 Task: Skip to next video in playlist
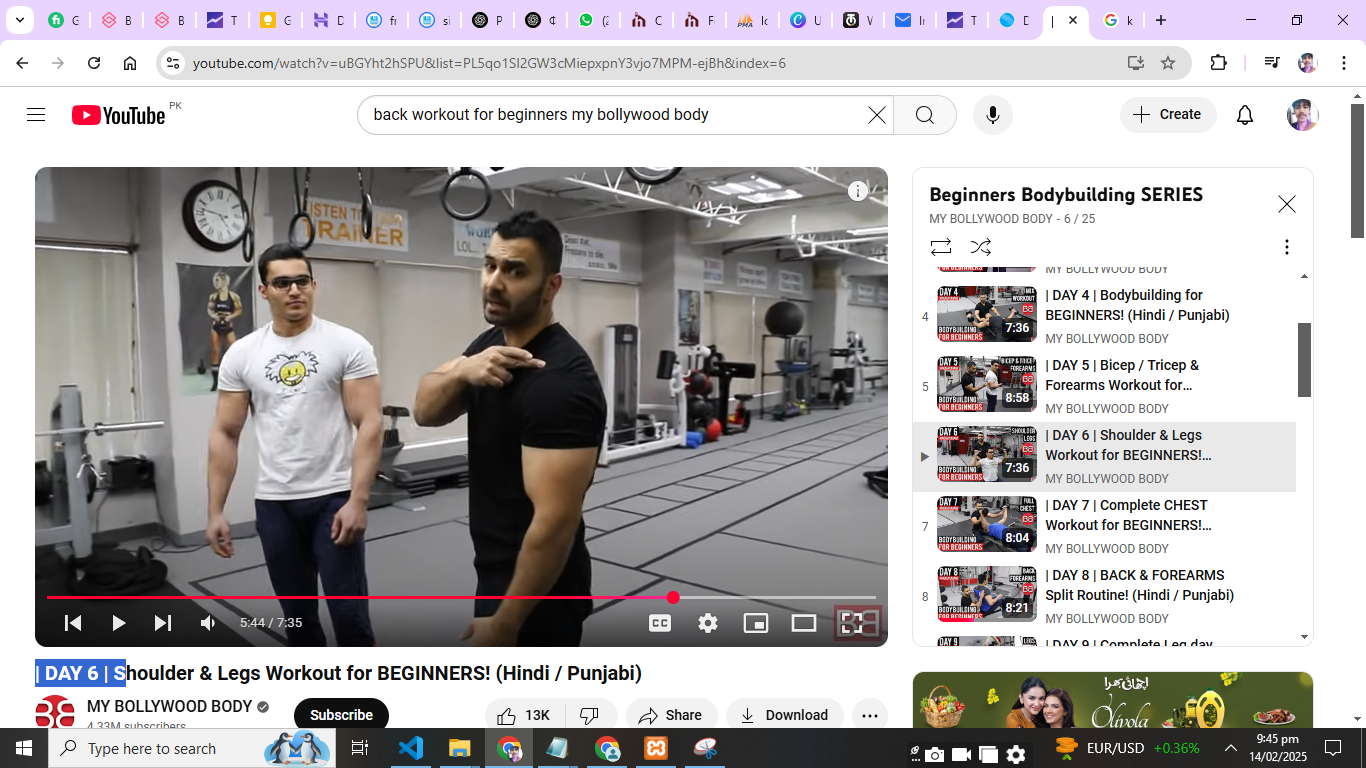click(162, 623)
